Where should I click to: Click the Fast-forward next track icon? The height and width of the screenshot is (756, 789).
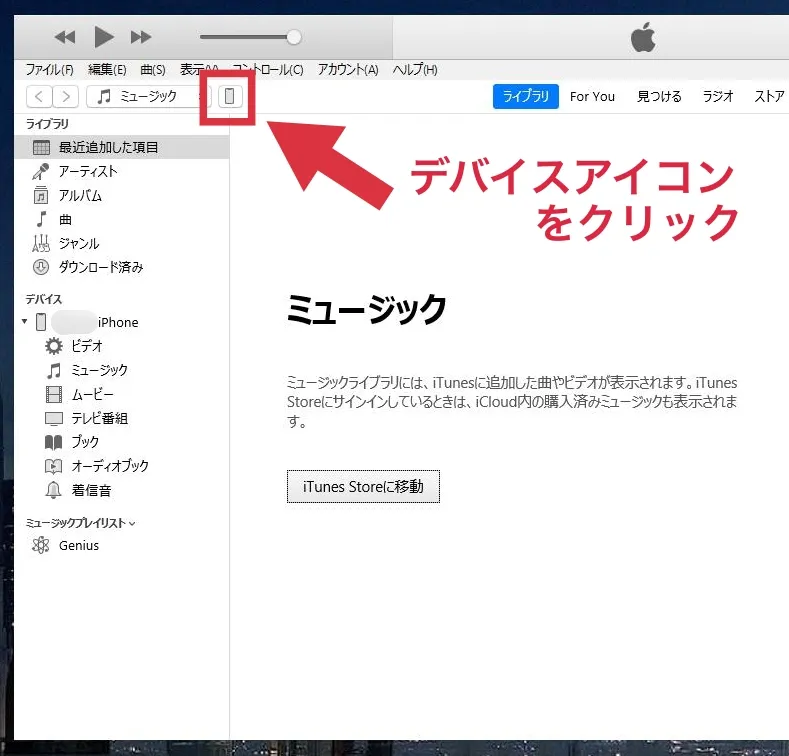pos(141,37)
